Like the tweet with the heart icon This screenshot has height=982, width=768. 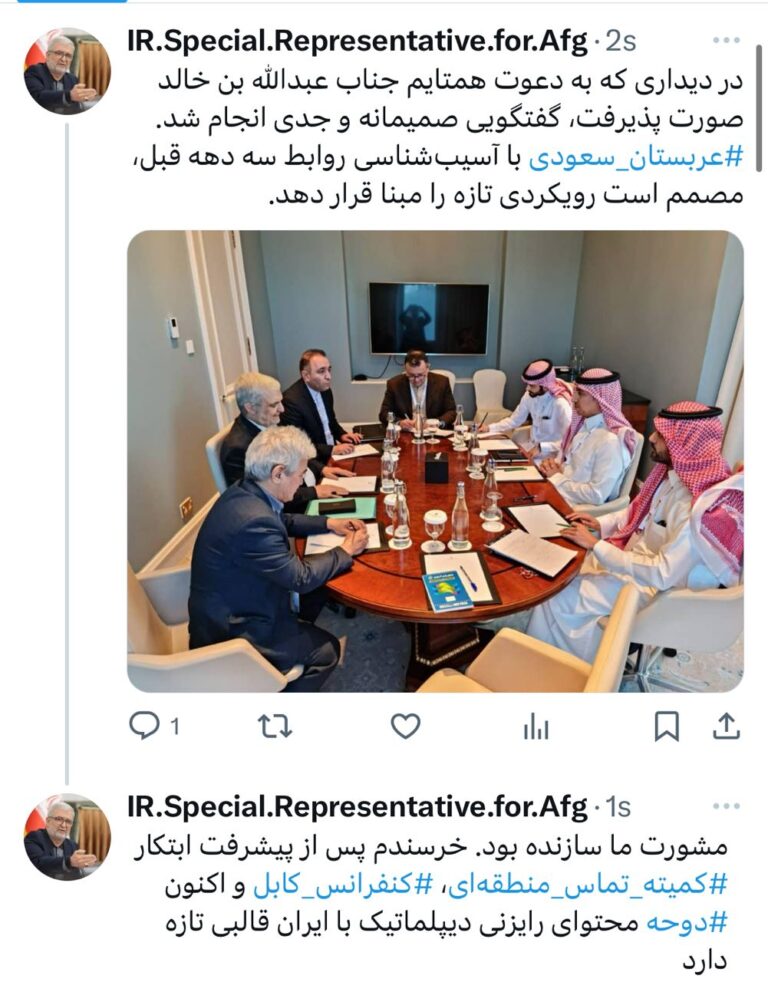point(405,726)
